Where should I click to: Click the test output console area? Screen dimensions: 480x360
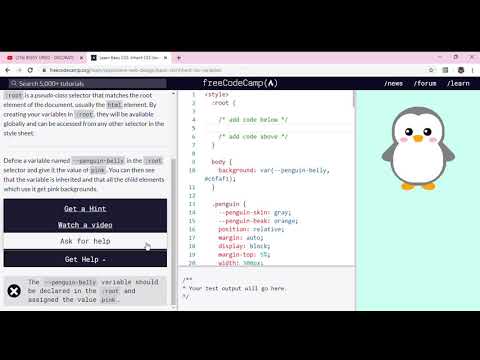tap(267, 289)
